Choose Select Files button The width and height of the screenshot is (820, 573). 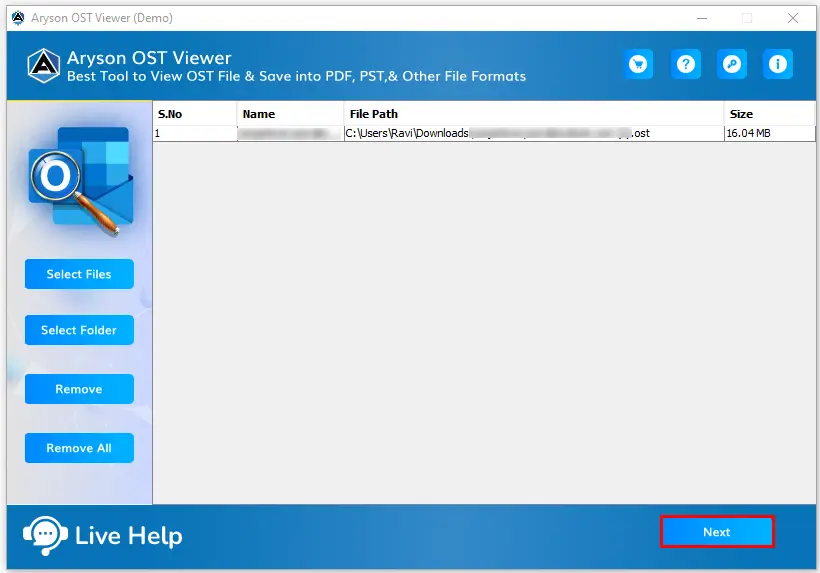[x=79, y=274]
